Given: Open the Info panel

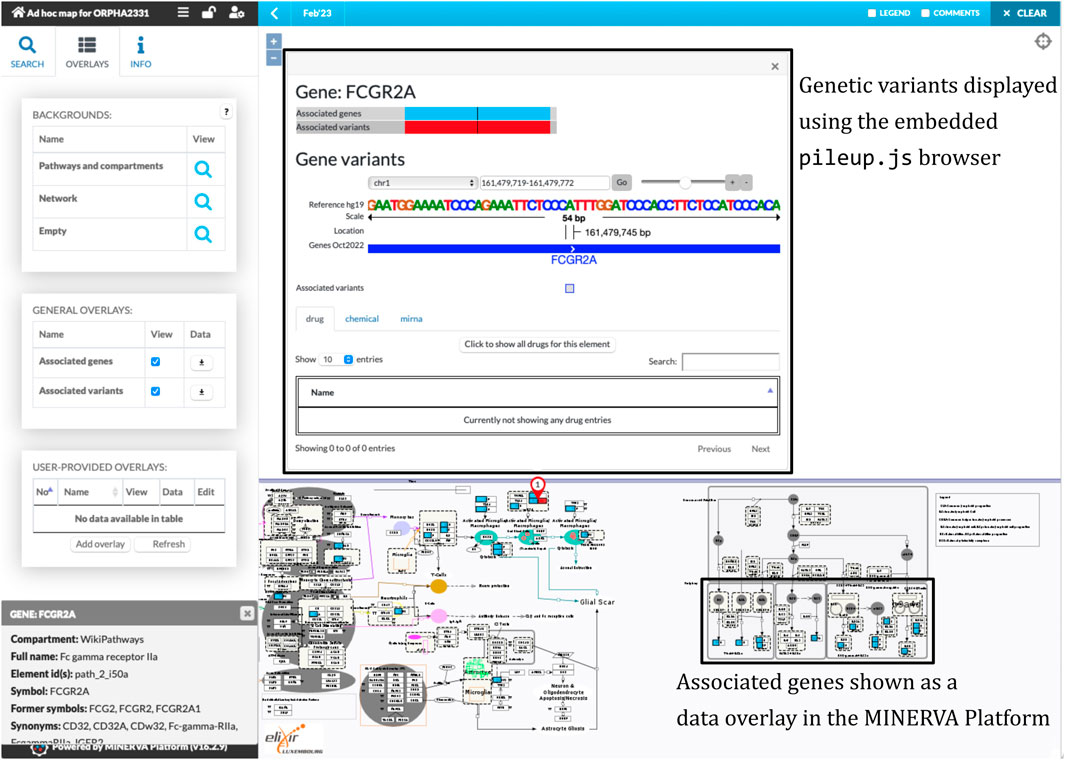Looking at the screenshot, I should coord(141,52).
